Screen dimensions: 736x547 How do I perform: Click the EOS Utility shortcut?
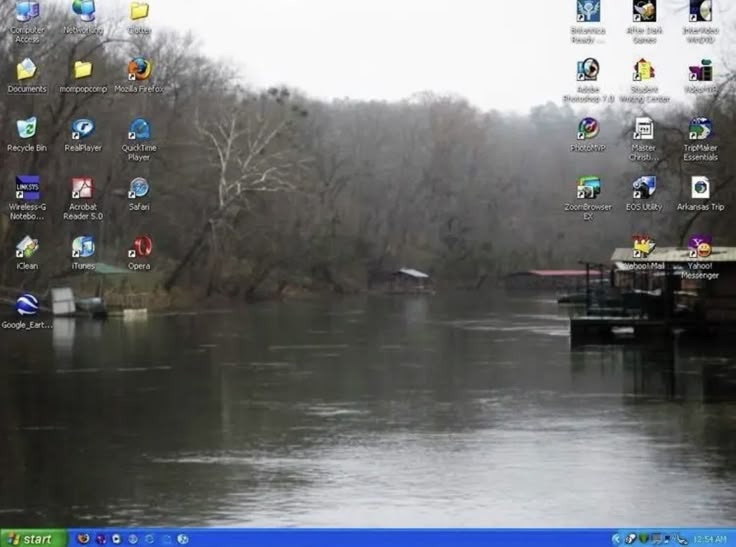(x=644, y=188)
